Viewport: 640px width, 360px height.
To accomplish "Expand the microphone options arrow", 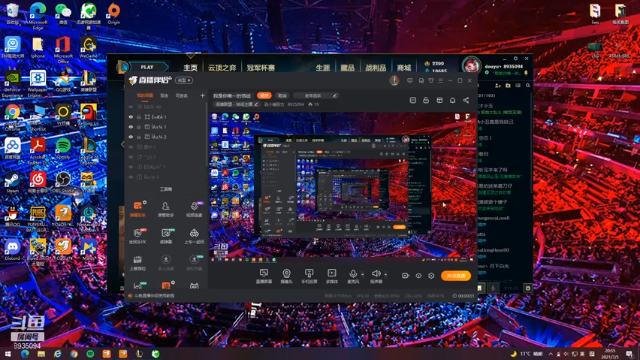I will 362,274.
